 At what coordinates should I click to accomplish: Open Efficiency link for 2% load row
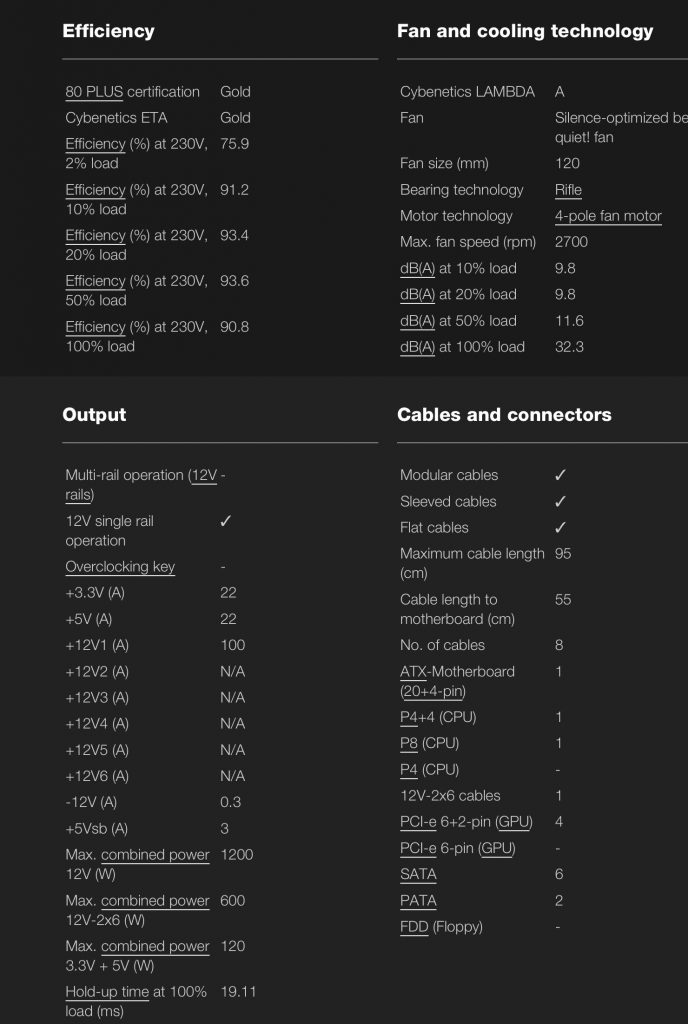tap(95, 144)
